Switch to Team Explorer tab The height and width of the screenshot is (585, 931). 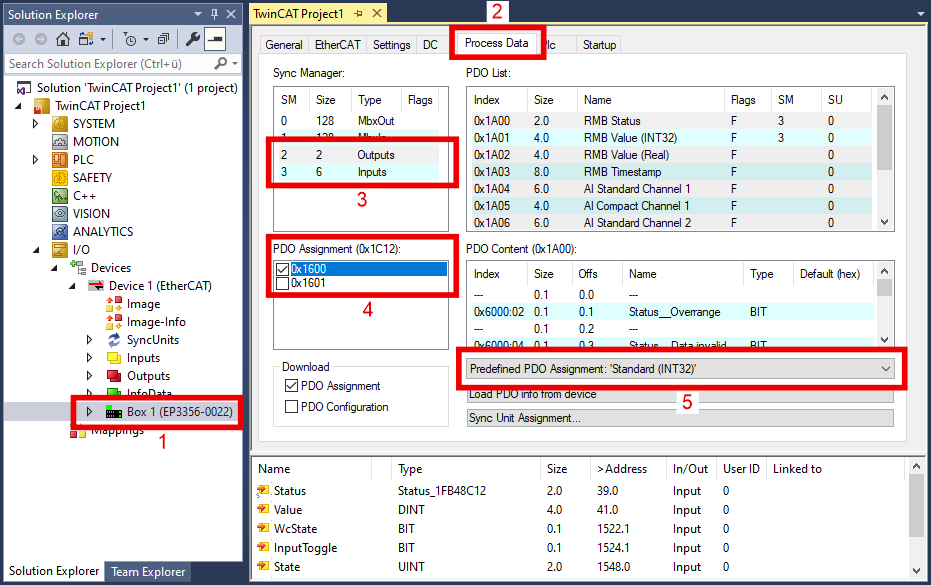[x=148, y=571]
